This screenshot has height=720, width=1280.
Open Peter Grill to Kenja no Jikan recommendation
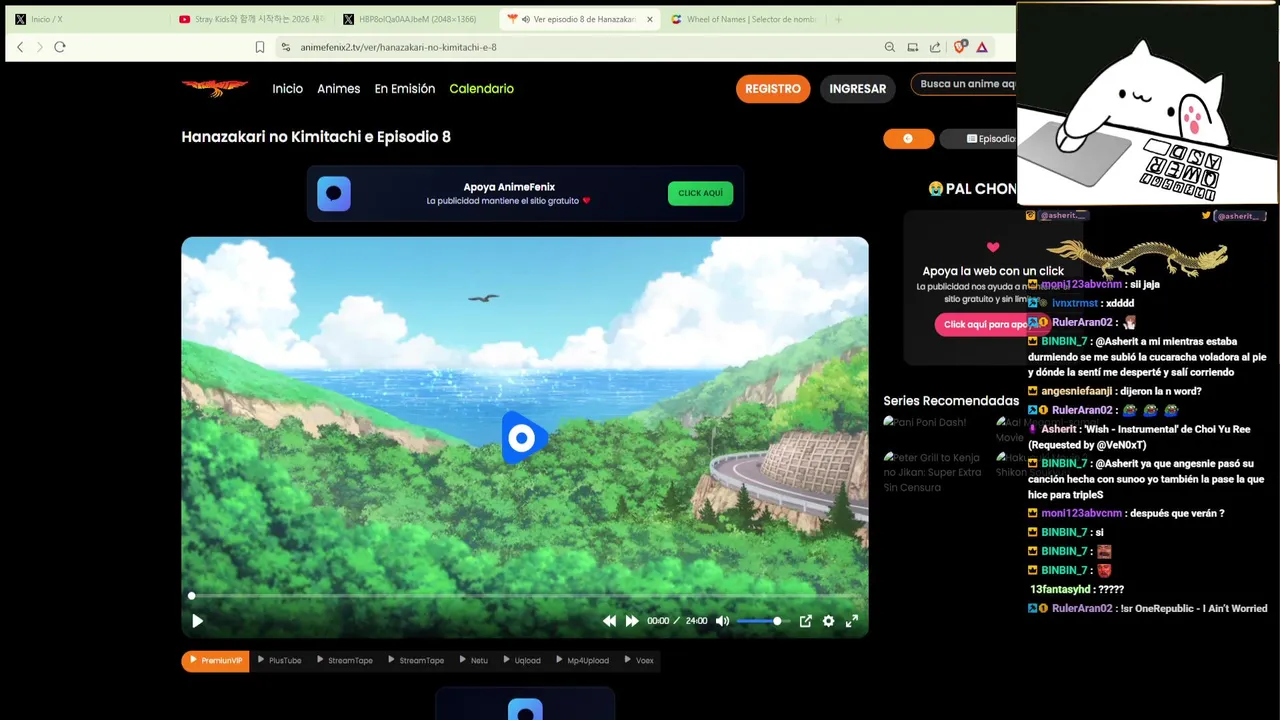pos(932,472)
